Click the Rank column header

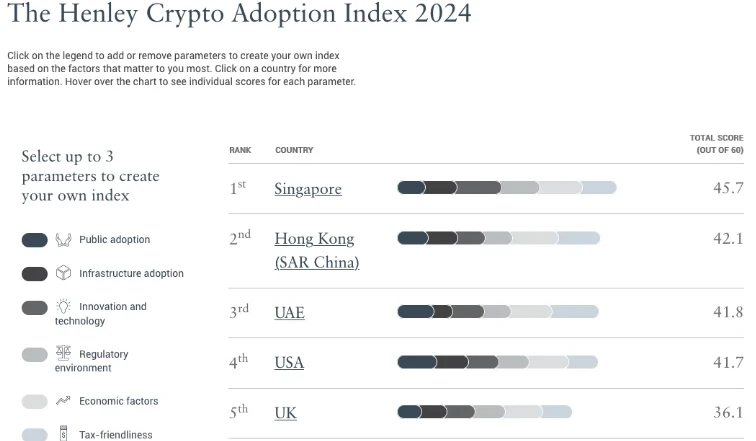239,150
